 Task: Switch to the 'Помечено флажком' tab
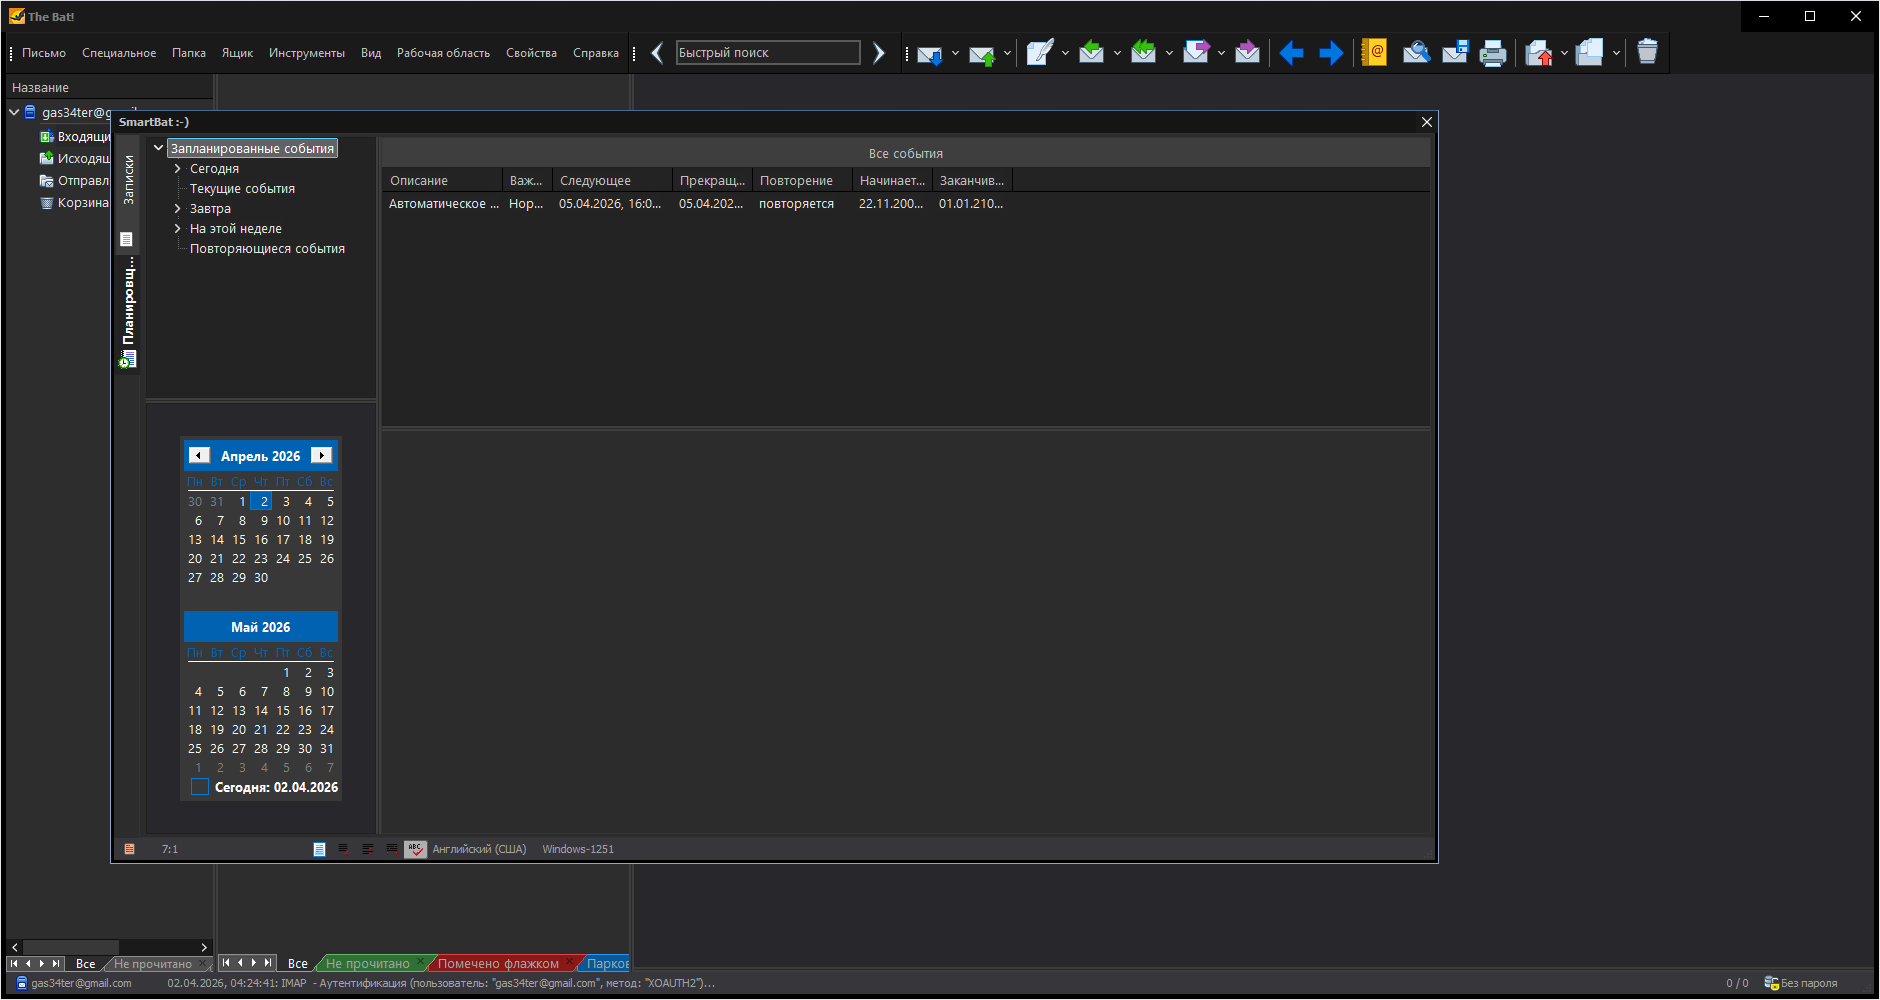pyautogui.click(x=498, y=964)
